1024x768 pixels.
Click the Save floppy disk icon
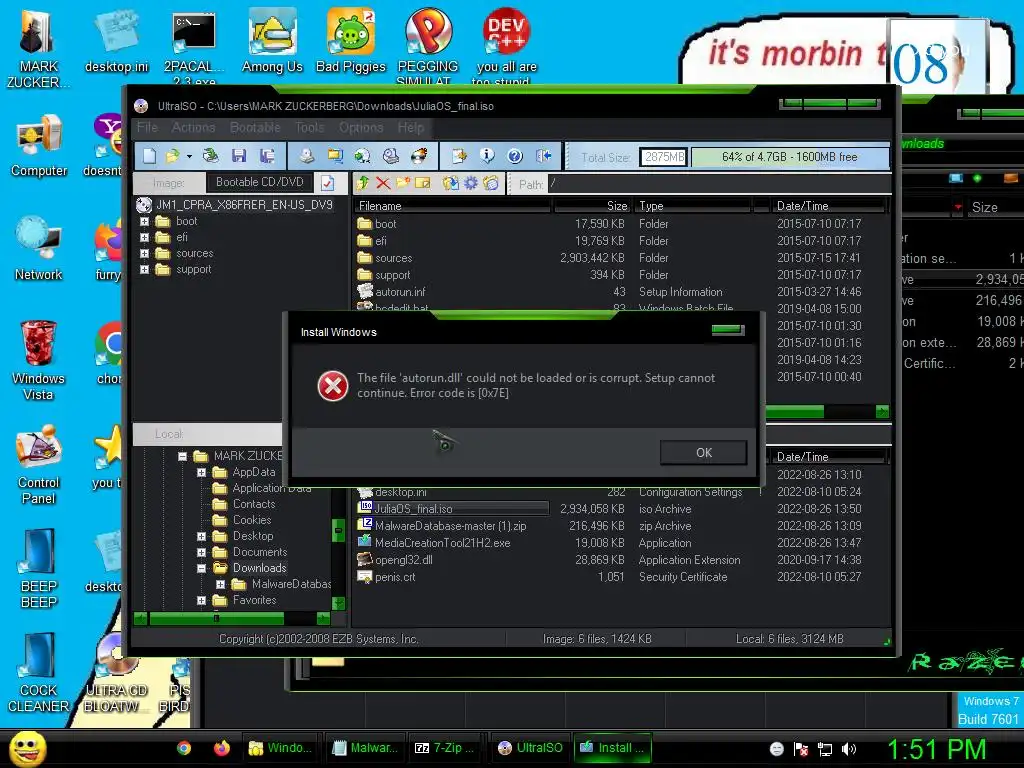[239, 156]
